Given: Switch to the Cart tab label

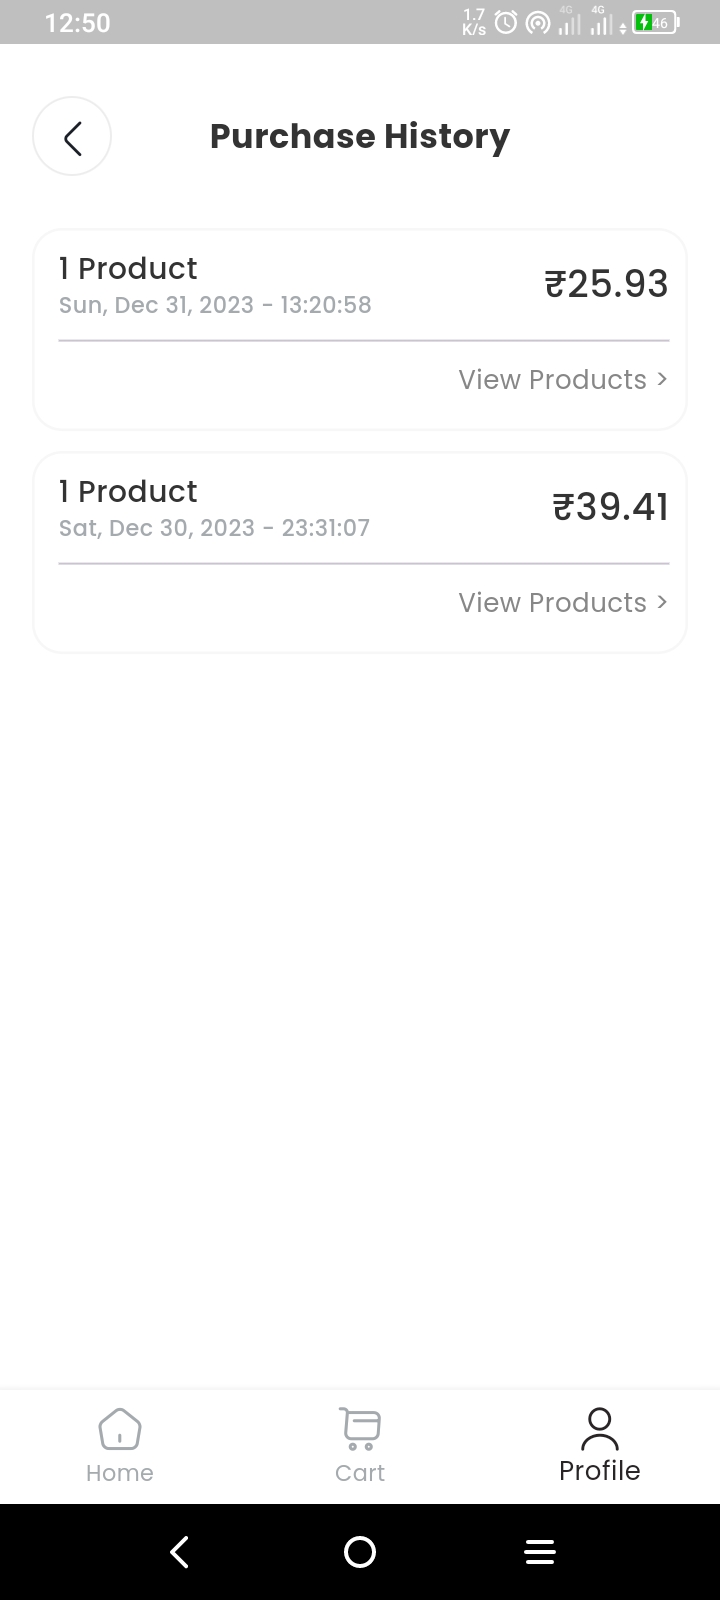Looking at the screenshot, I should pos(360,1473).
